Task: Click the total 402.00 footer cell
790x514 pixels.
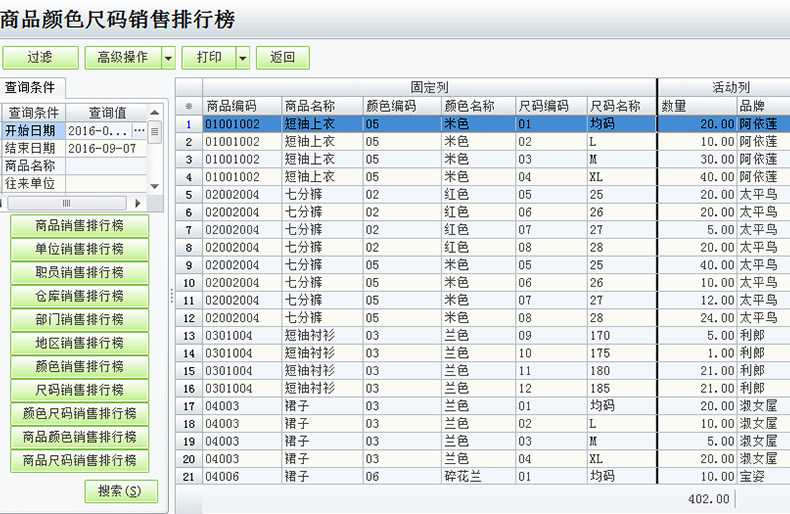Action: pyautogui.click(x=708, y=499)
